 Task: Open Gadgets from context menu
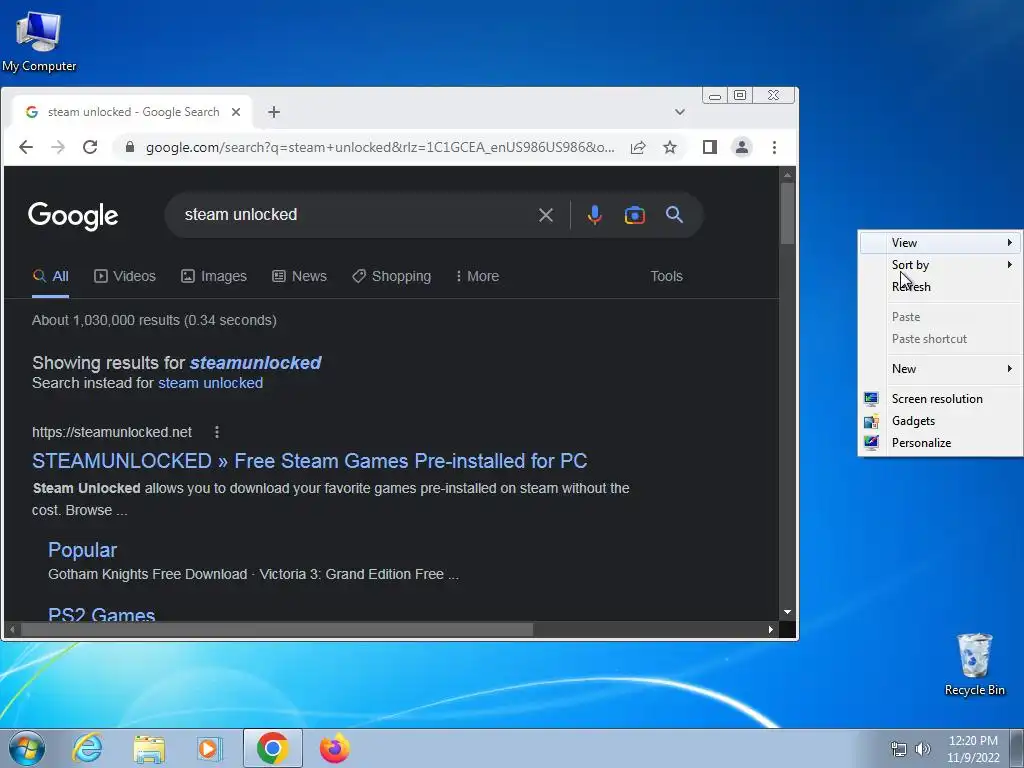point(940,421)
